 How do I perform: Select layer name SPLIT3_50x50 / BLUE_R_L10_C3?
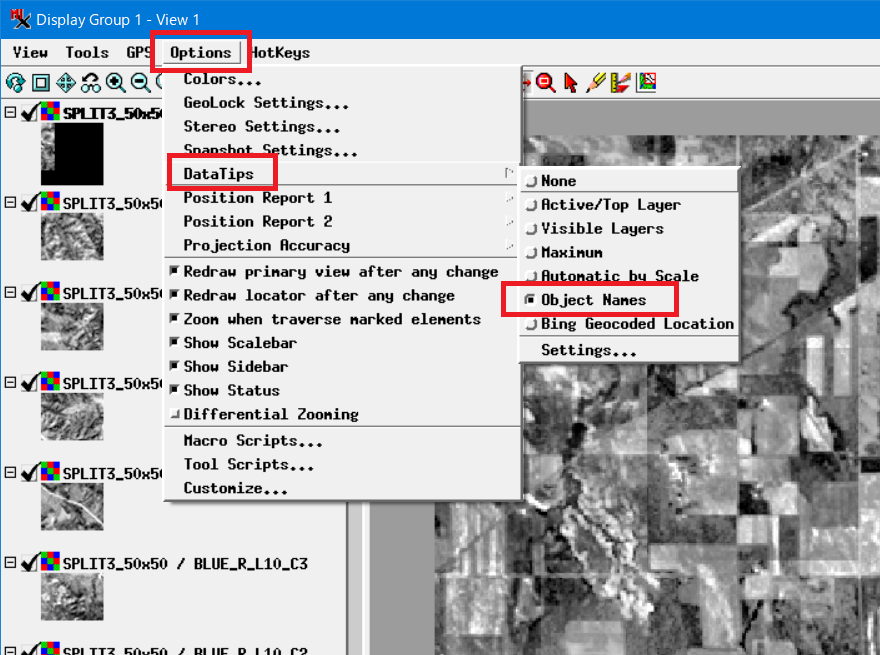click(x=185, y=564)
